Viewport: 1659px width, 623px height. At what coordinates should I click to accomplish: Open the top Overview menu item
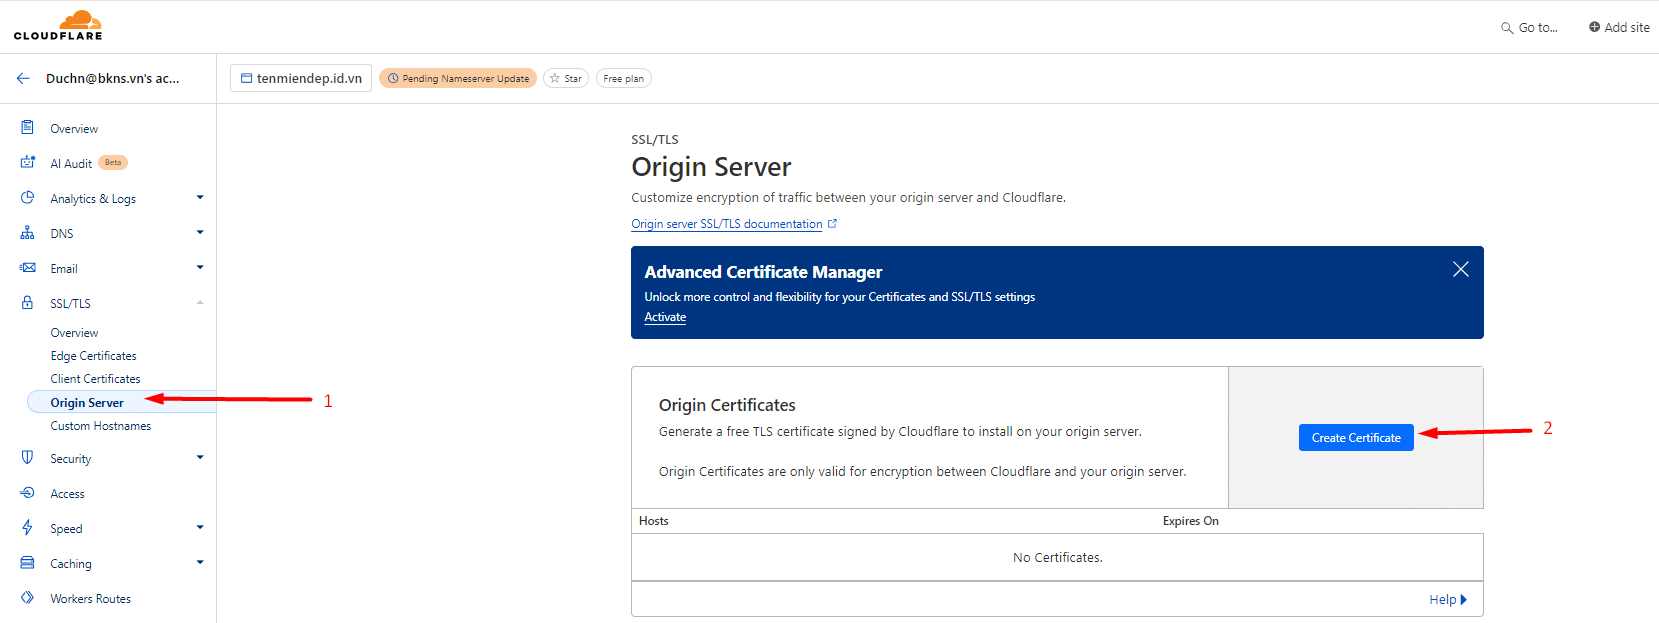point(74,129)
